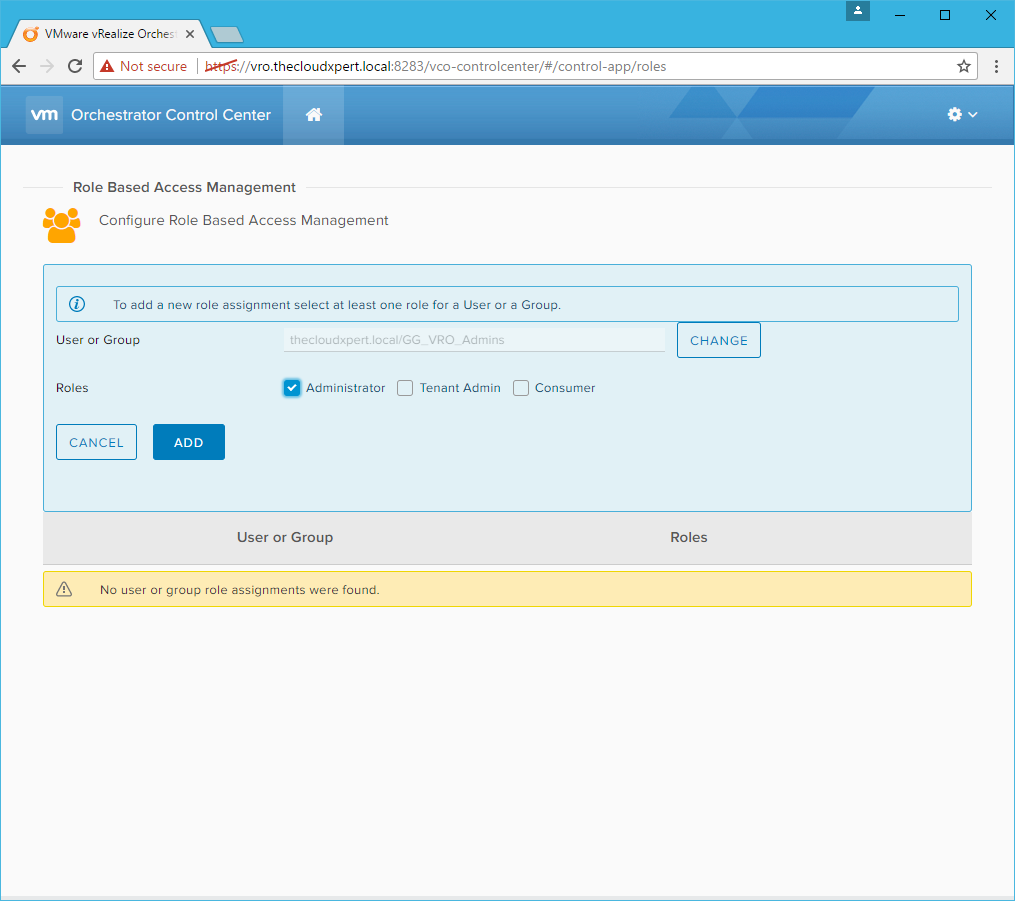Click the VMware vm logo
1015x901 pixels.
45,115
